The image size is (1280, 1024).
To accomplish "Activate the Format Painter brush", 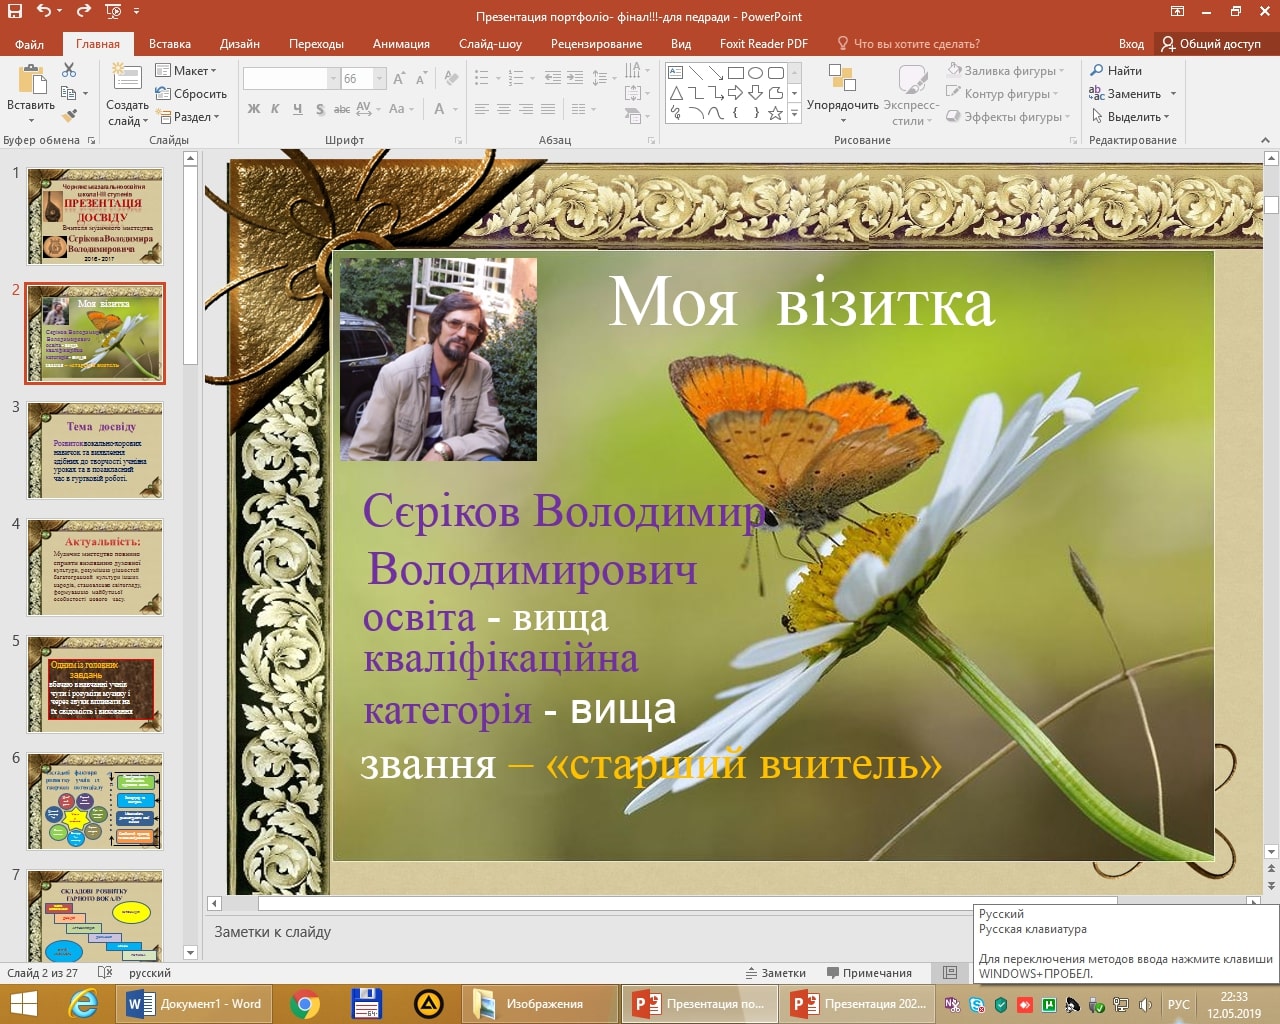I will point(69,116).
